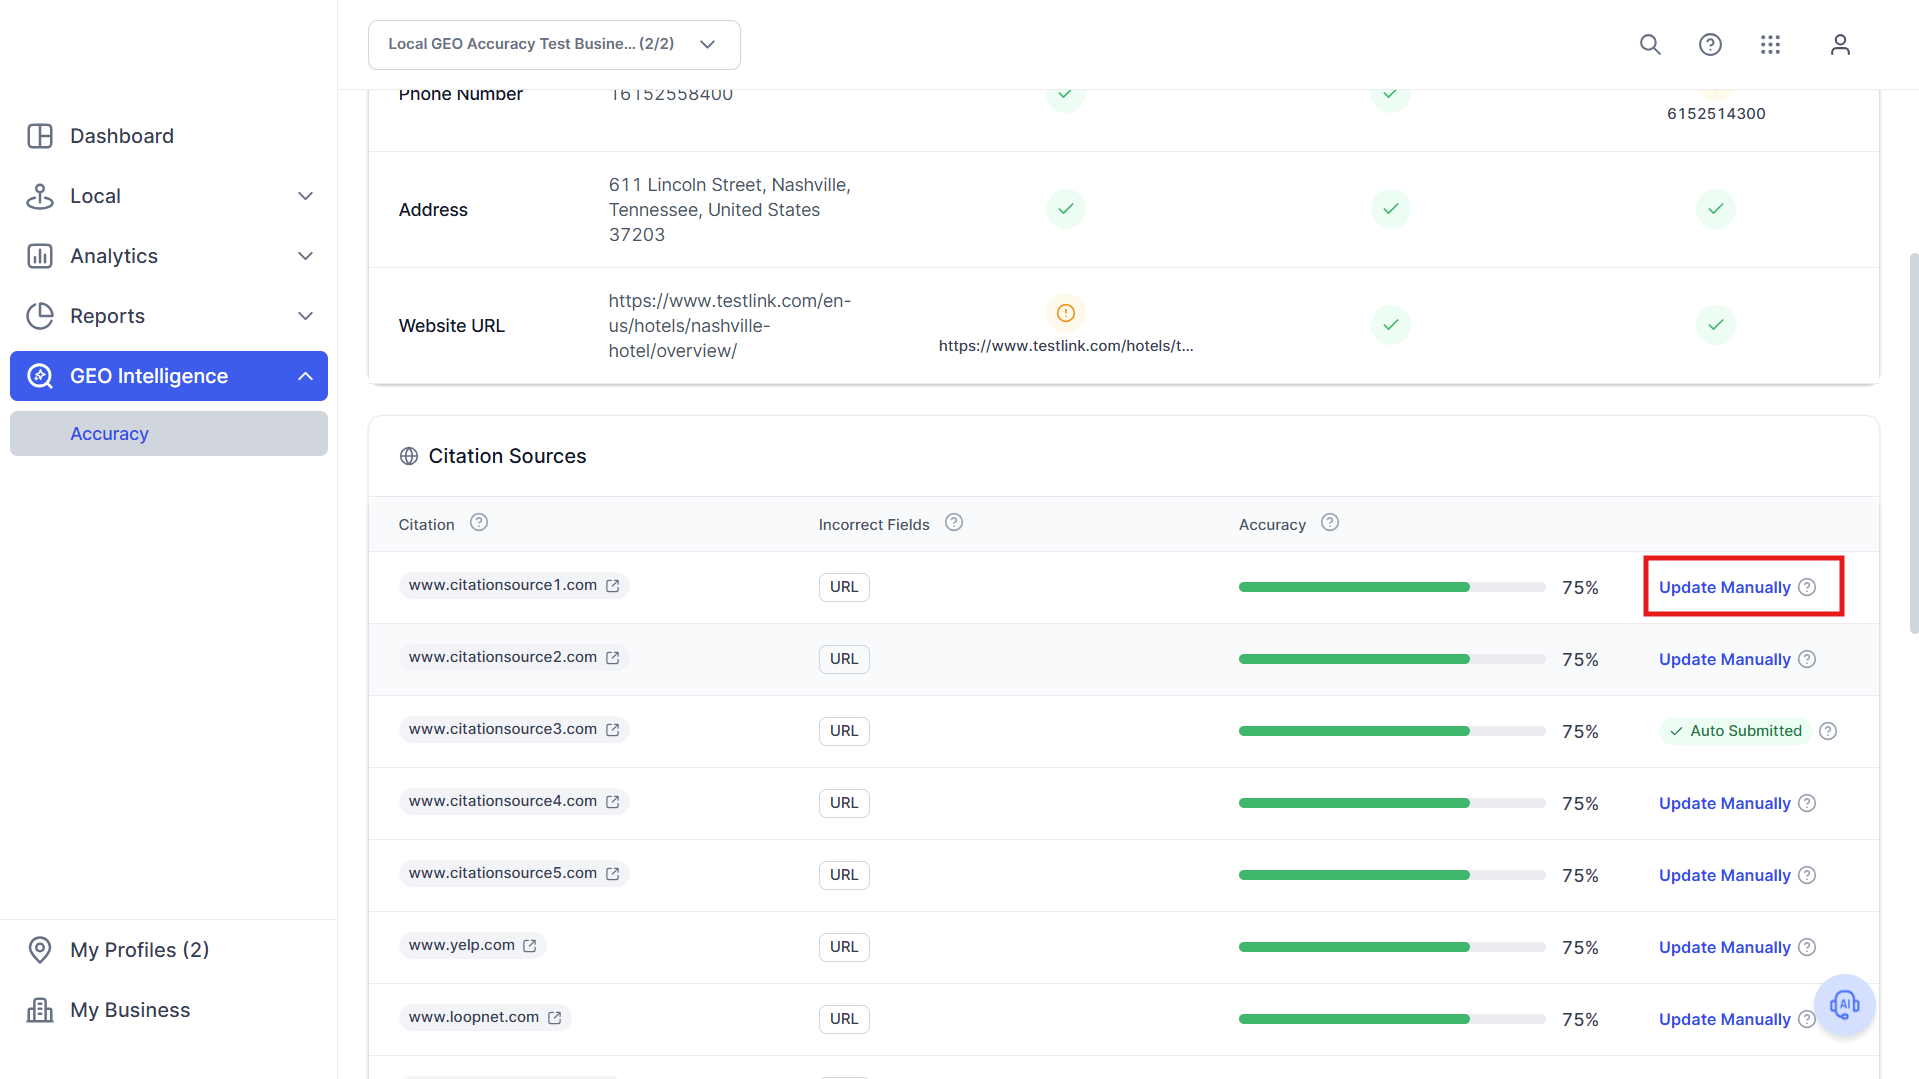Screen dimensions: 1919x1079
Task: Click Update Manually for citationsource2.com
Action: (1724, 659)
